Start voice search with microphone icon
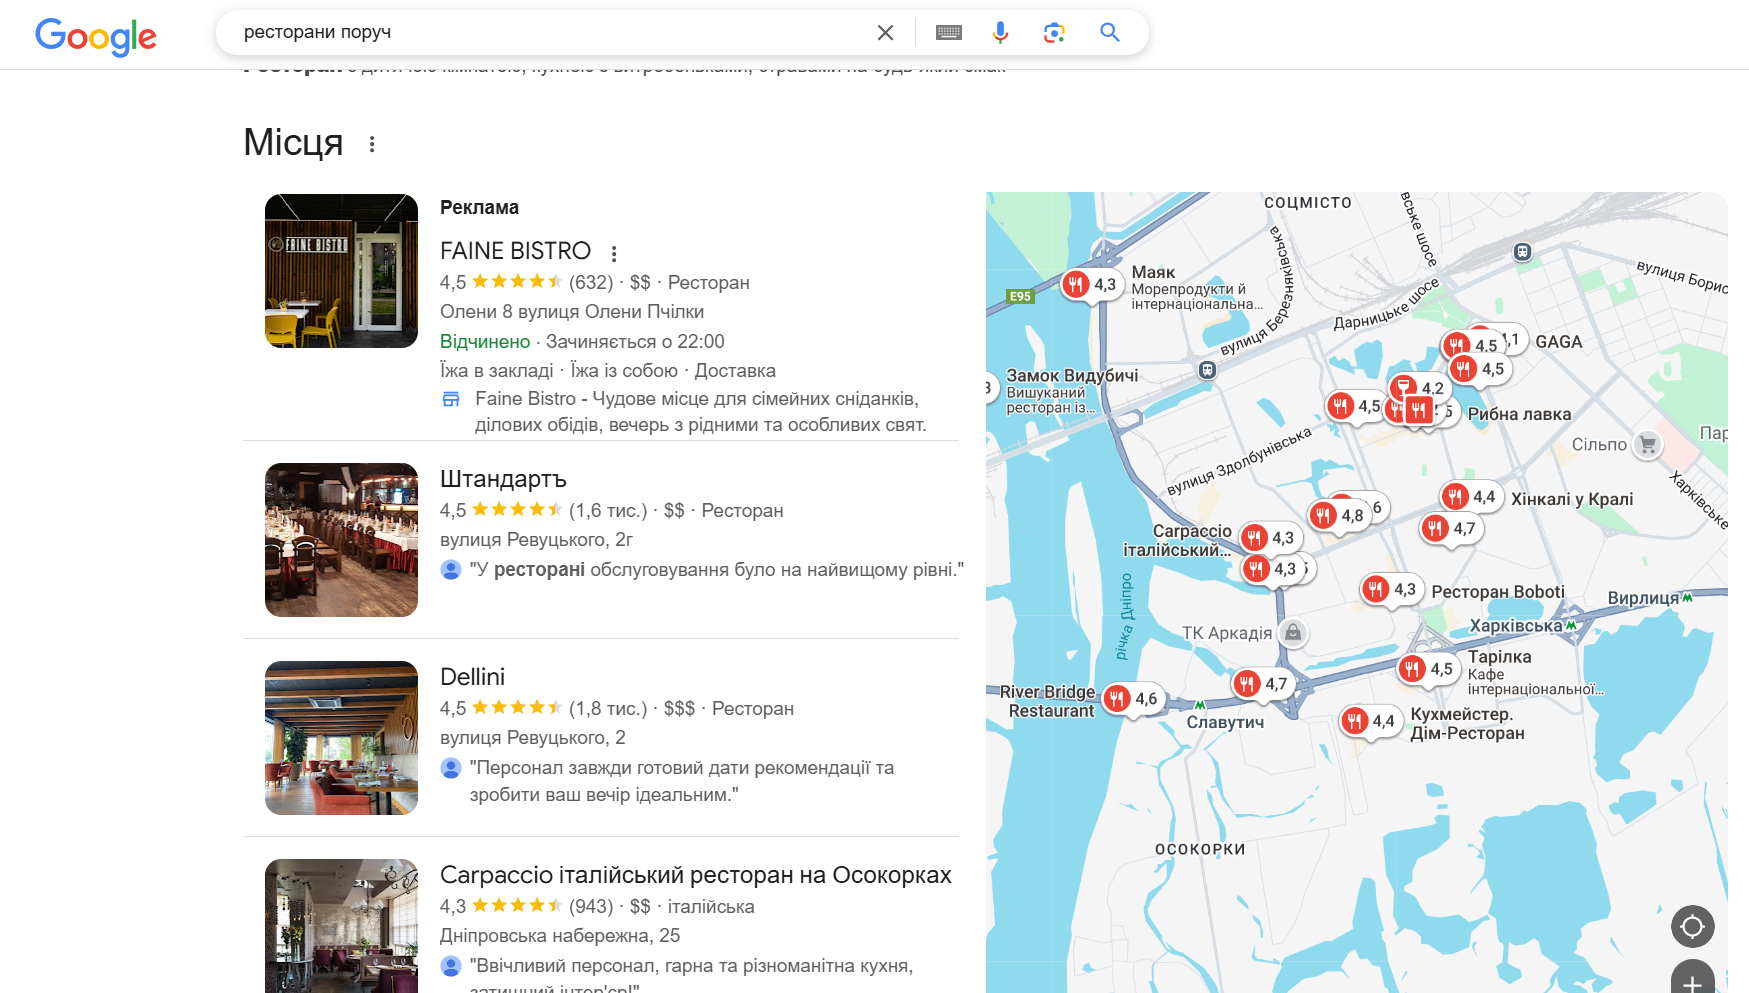 point(1000,33)
